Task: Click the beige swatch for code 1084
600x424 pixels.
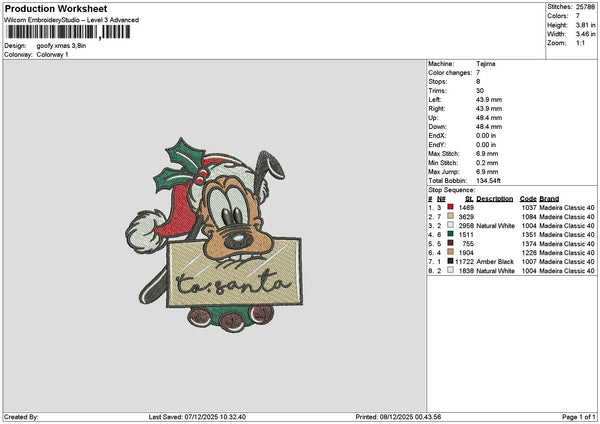Action: tap(450, 216)
